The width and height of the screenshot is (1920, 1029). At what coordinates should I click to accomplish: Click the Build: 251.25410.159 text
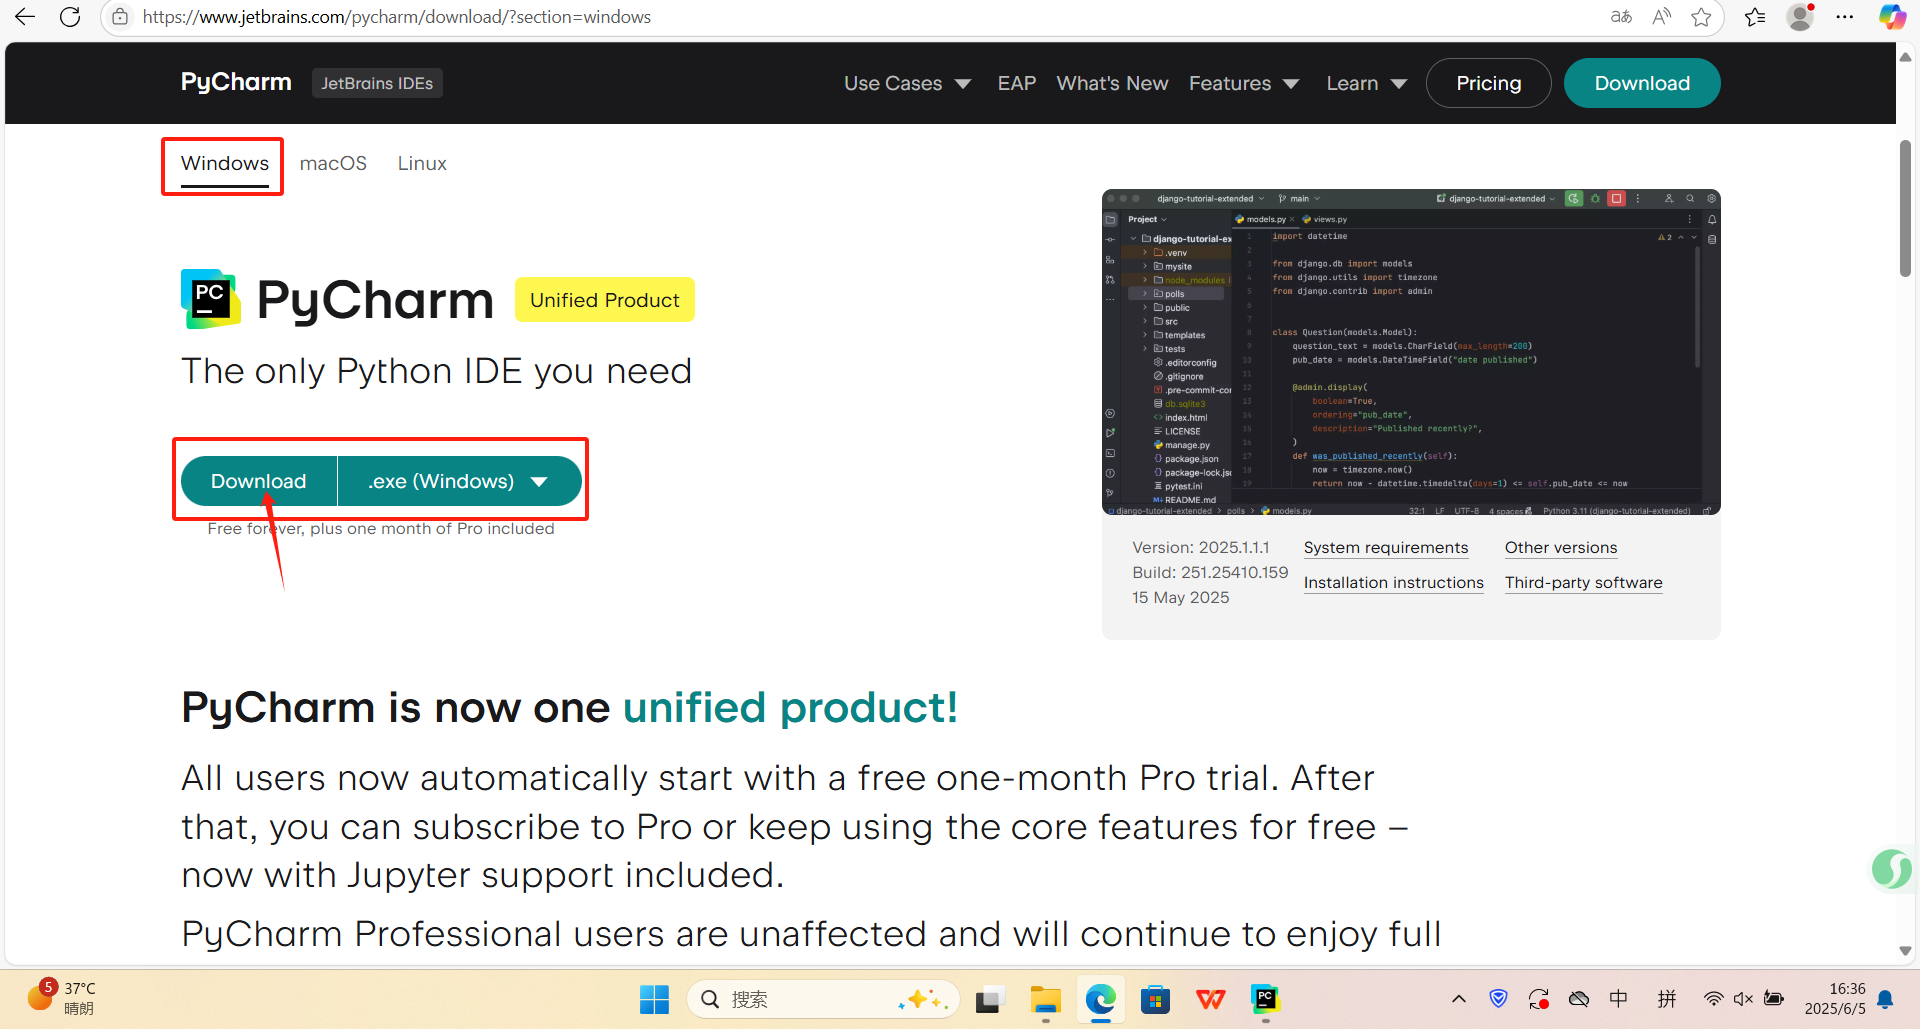pyautogui.click(x=1210, y=573)
